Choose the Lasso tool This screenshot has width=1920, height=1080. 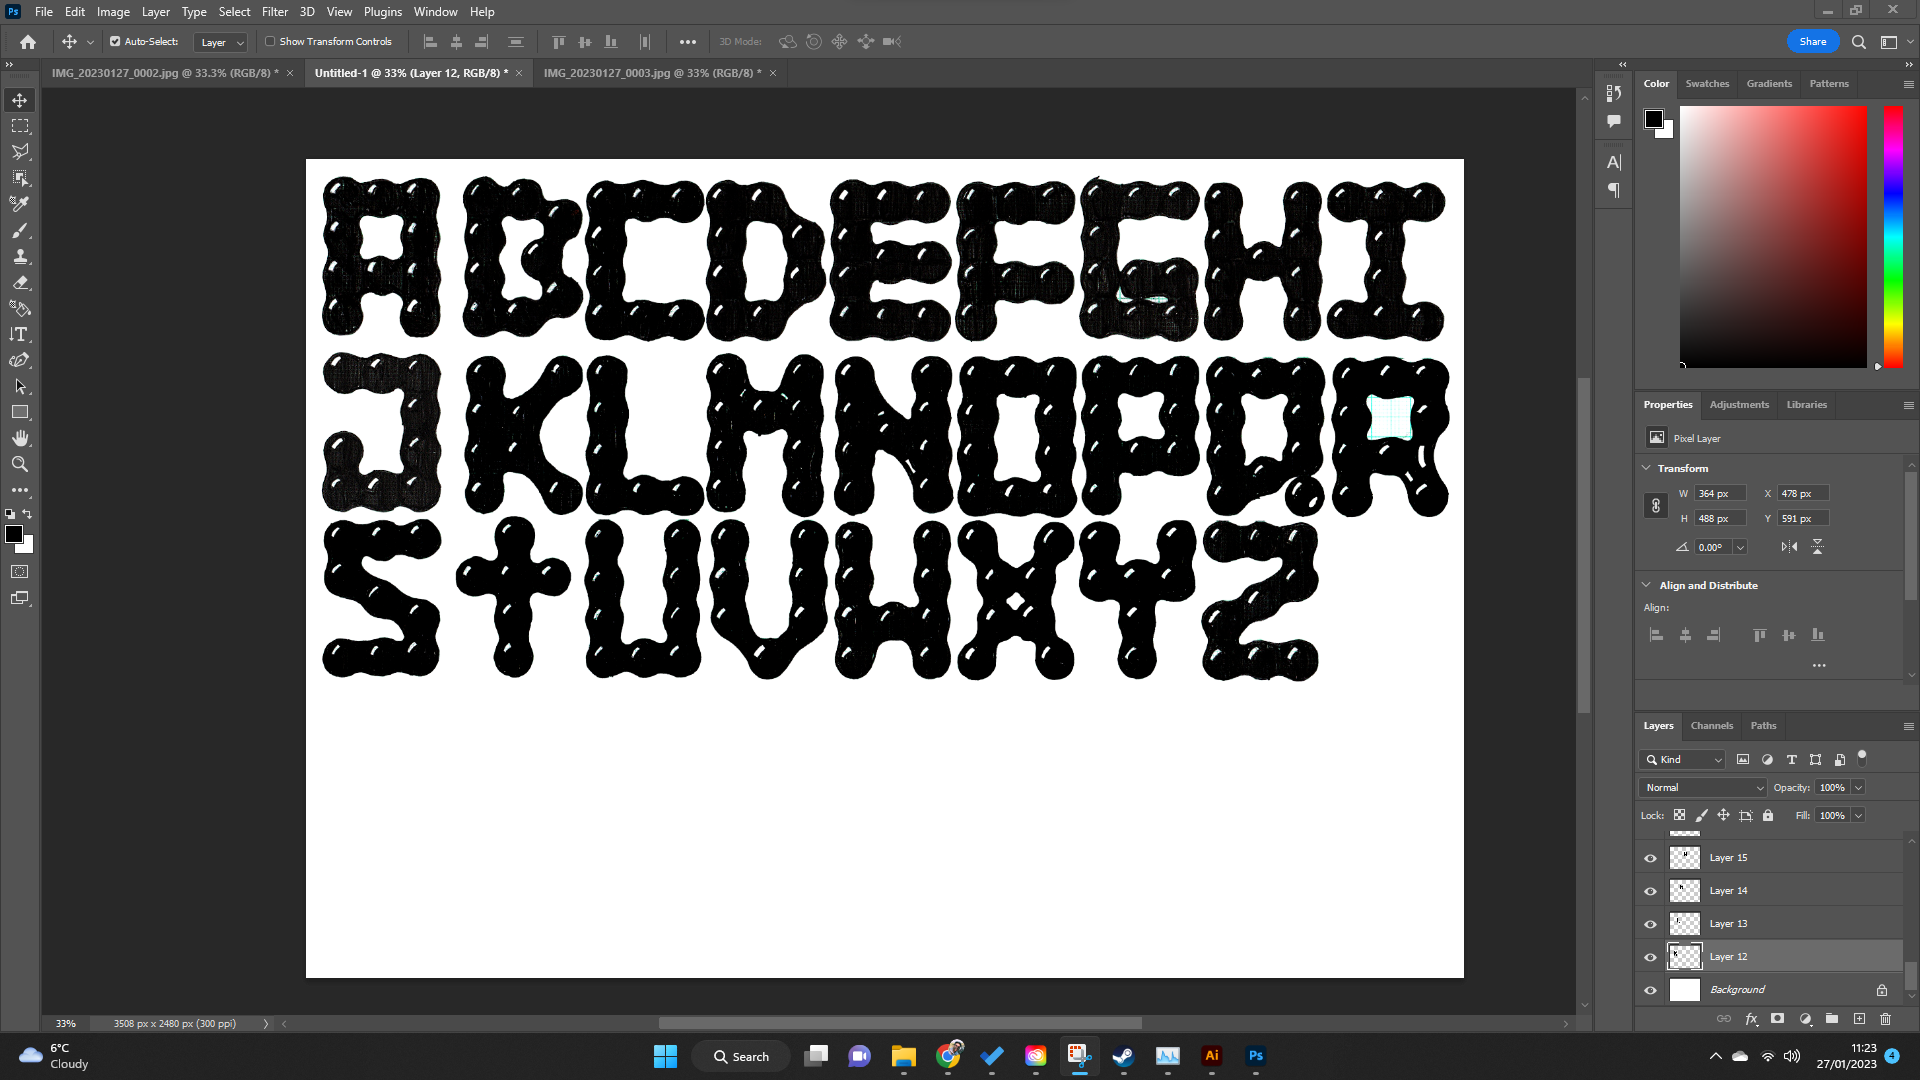pos(20,152)
